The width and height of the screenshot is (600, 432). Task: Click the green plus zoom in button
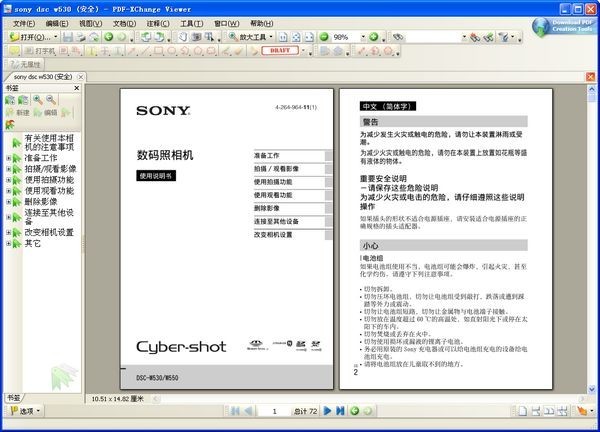pyautogui.click(x=374, y=37)
